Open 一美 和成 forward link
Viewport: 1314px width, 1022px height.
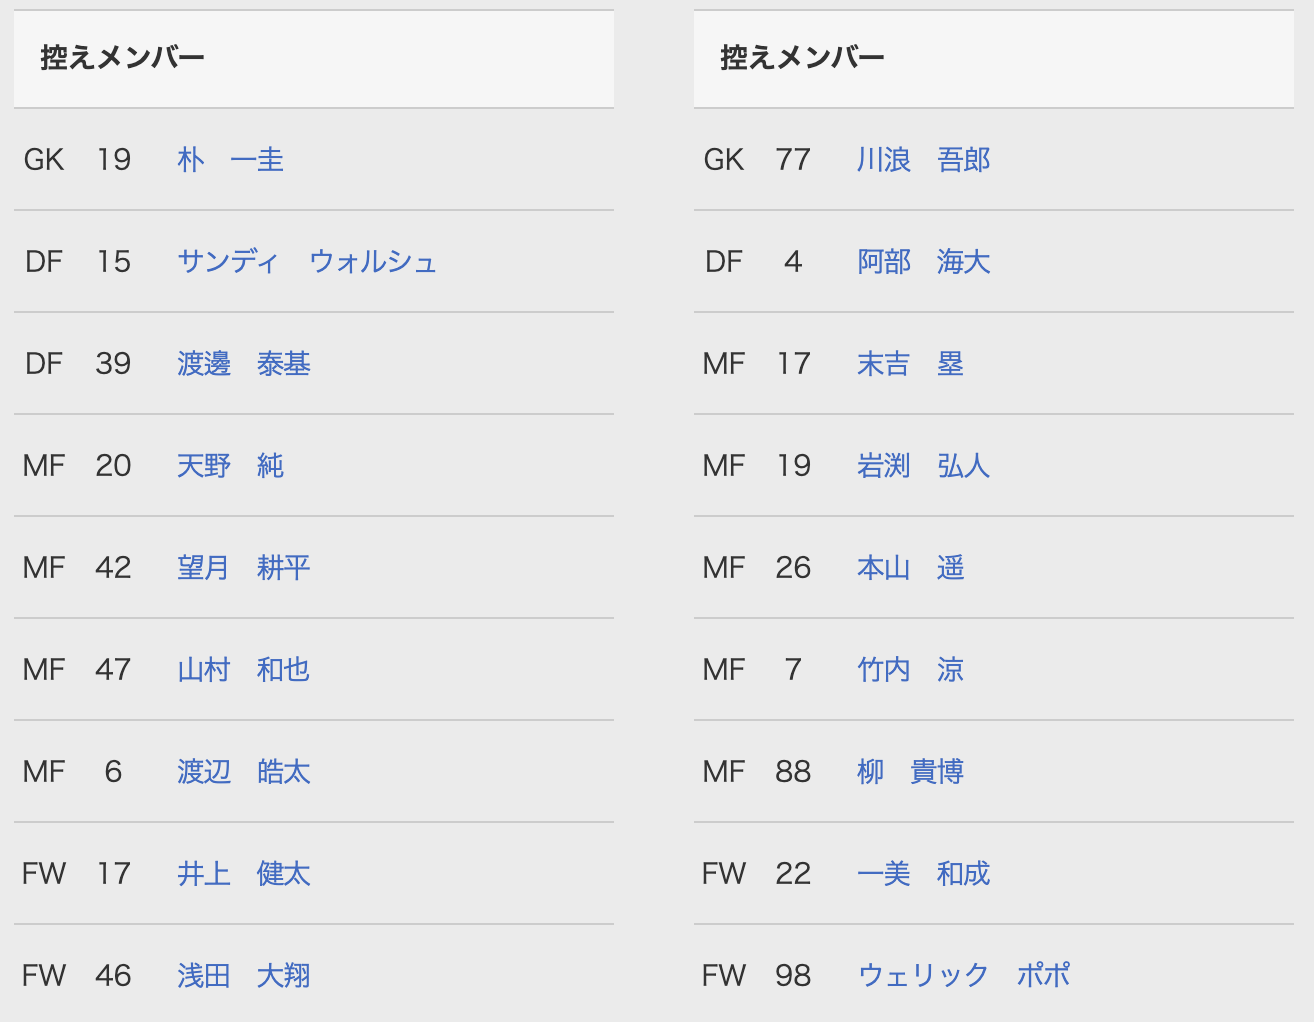click(x=923, y=874)
